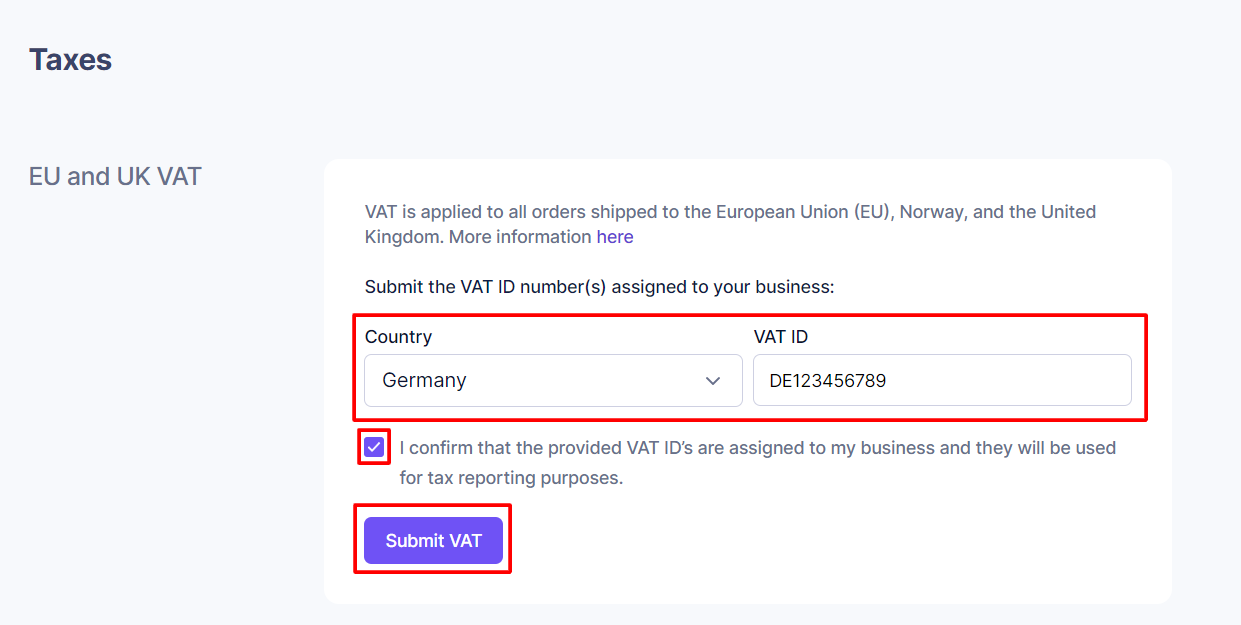Click the Taxes page heading
The image size is (1241, 625).
[x=70, y=60]
